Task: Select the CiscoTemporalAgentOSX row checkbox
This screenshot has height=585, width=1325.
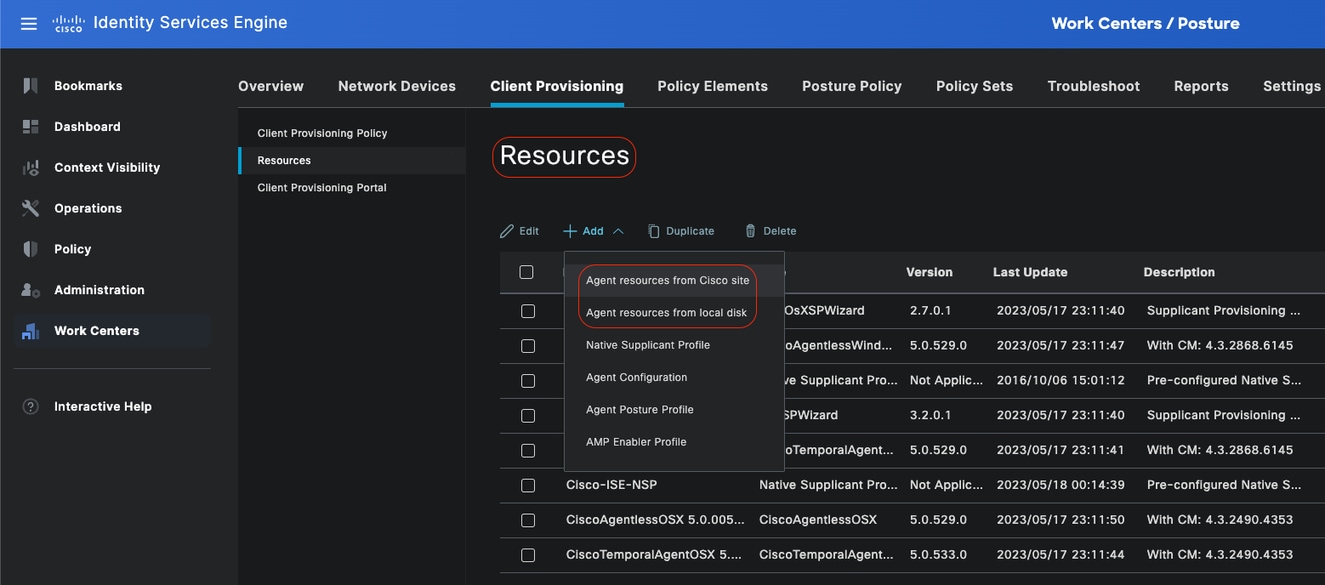Action: [x=528, y=555]
